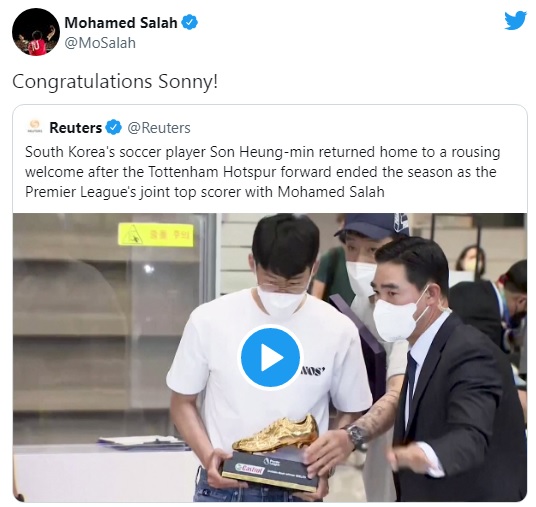Click the Twitter bird logo
This screenshot has height=507, width=536.
515,21
